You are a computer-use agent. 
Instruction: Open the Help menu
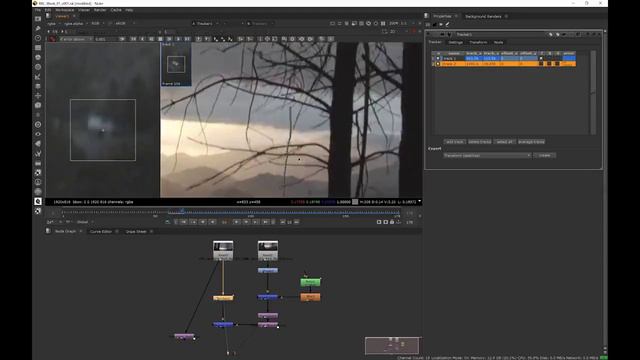[129, 10]
